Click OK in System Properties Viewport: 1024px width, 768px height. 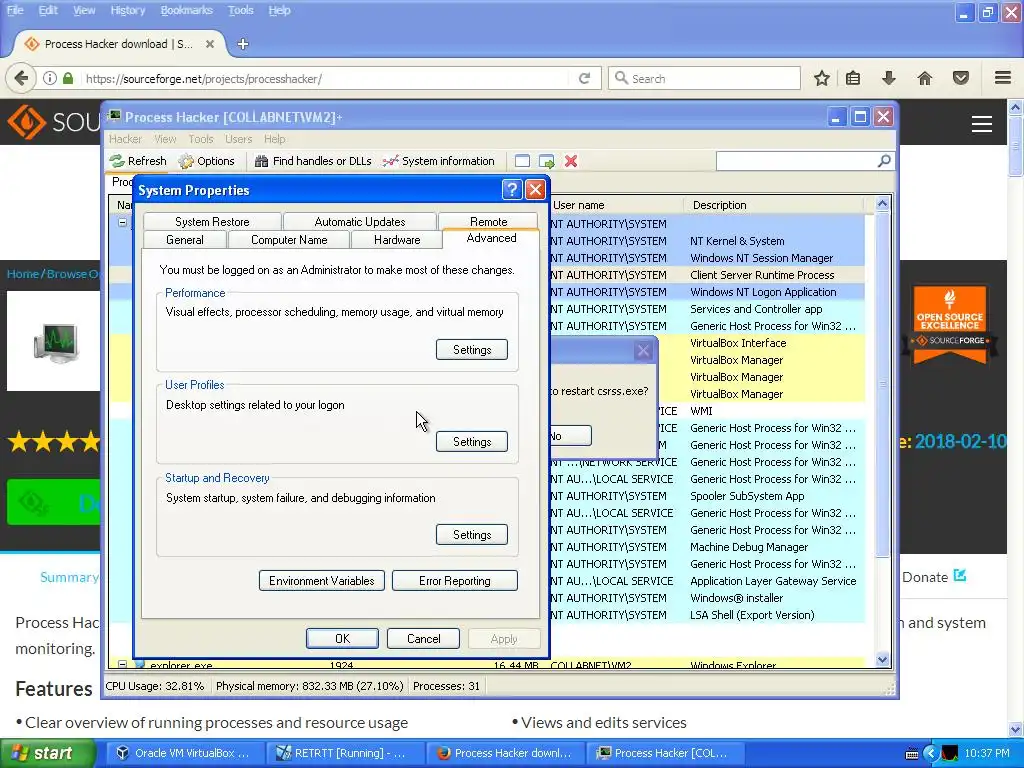click(x=342, y=638)
